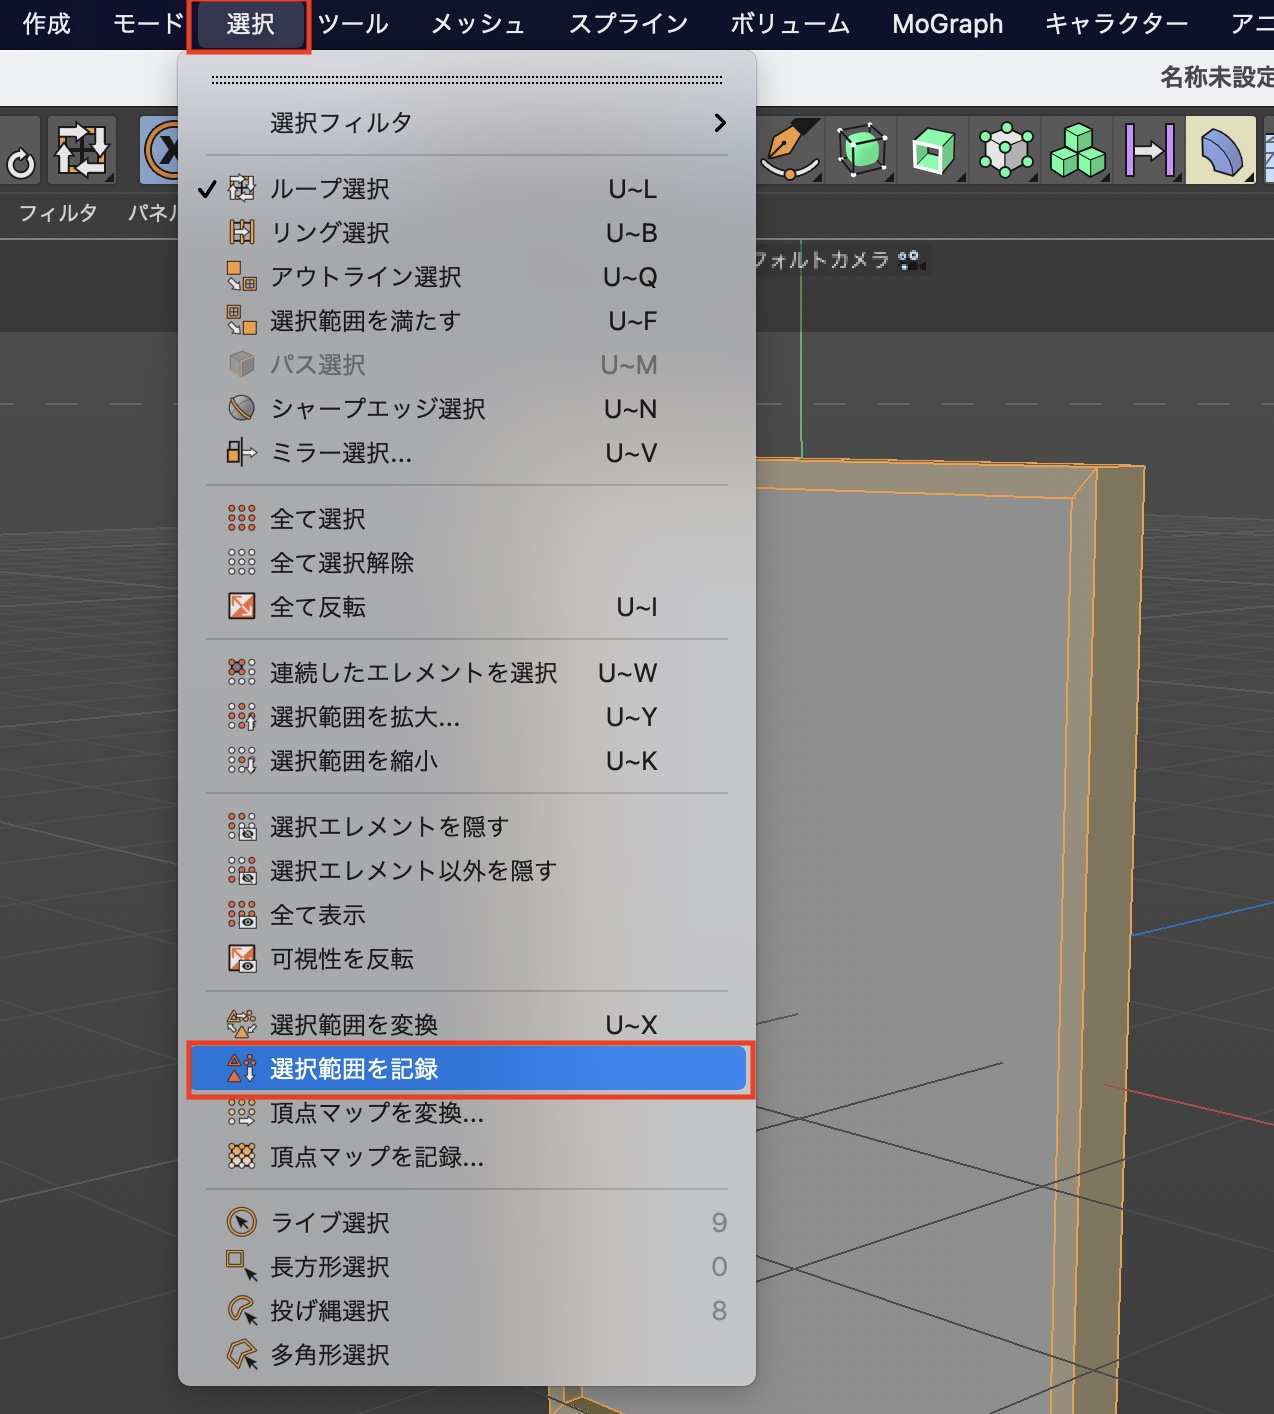Toggle the checked ループ選択 menu item
The image size is (1274, 1414).
tap(330, 189)
